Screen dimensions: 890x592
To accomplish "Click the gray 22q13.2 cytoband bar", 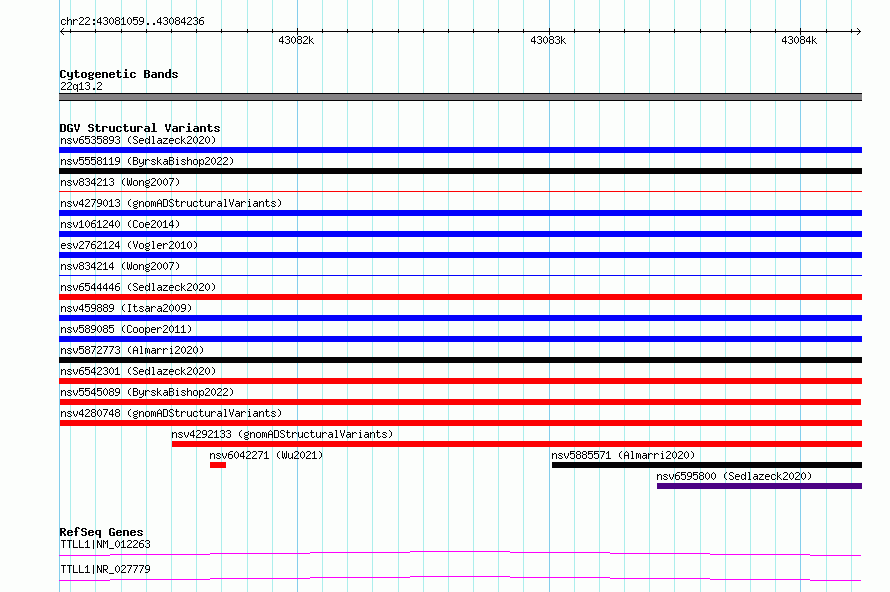I will (460, 97).
